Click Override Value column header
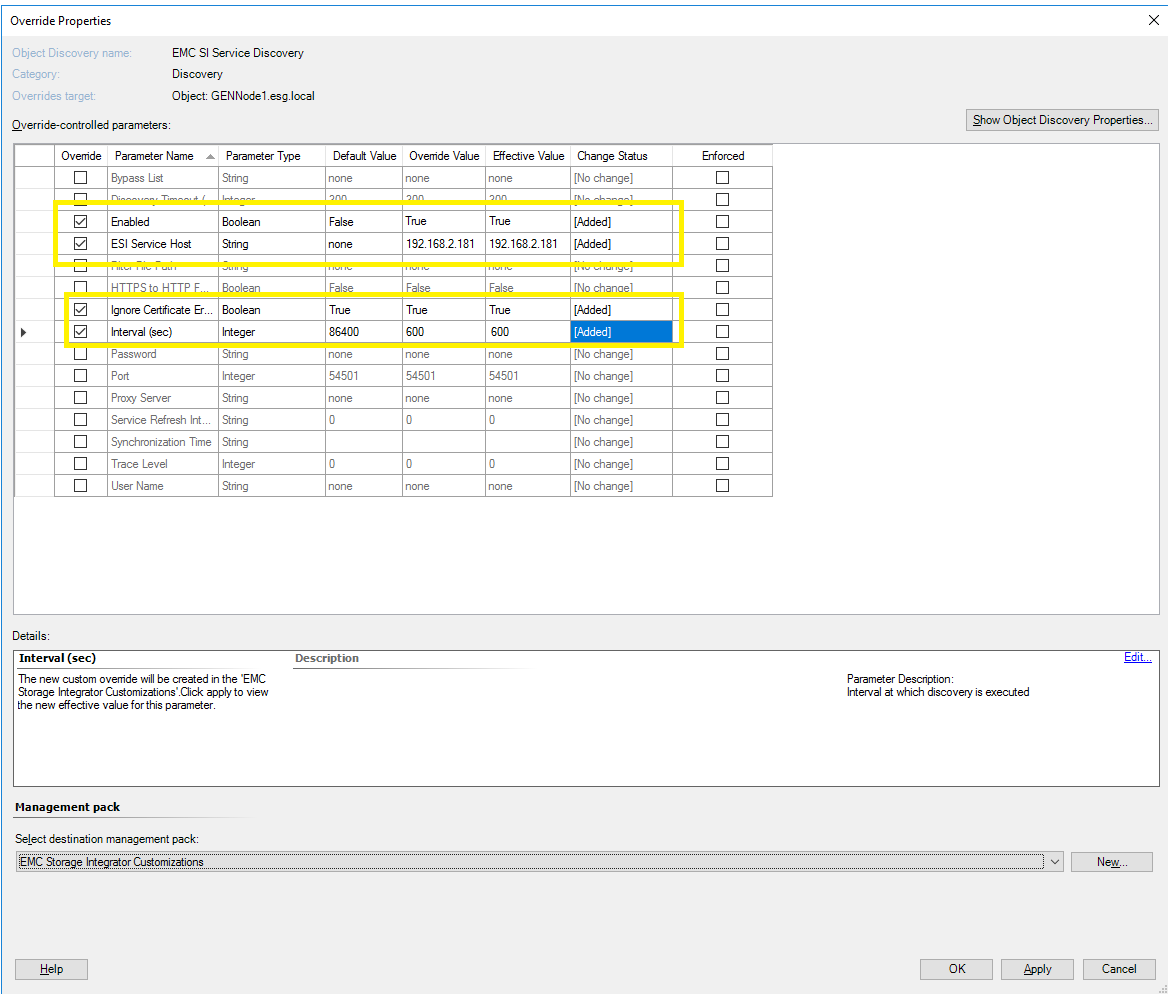 point(444,156)
